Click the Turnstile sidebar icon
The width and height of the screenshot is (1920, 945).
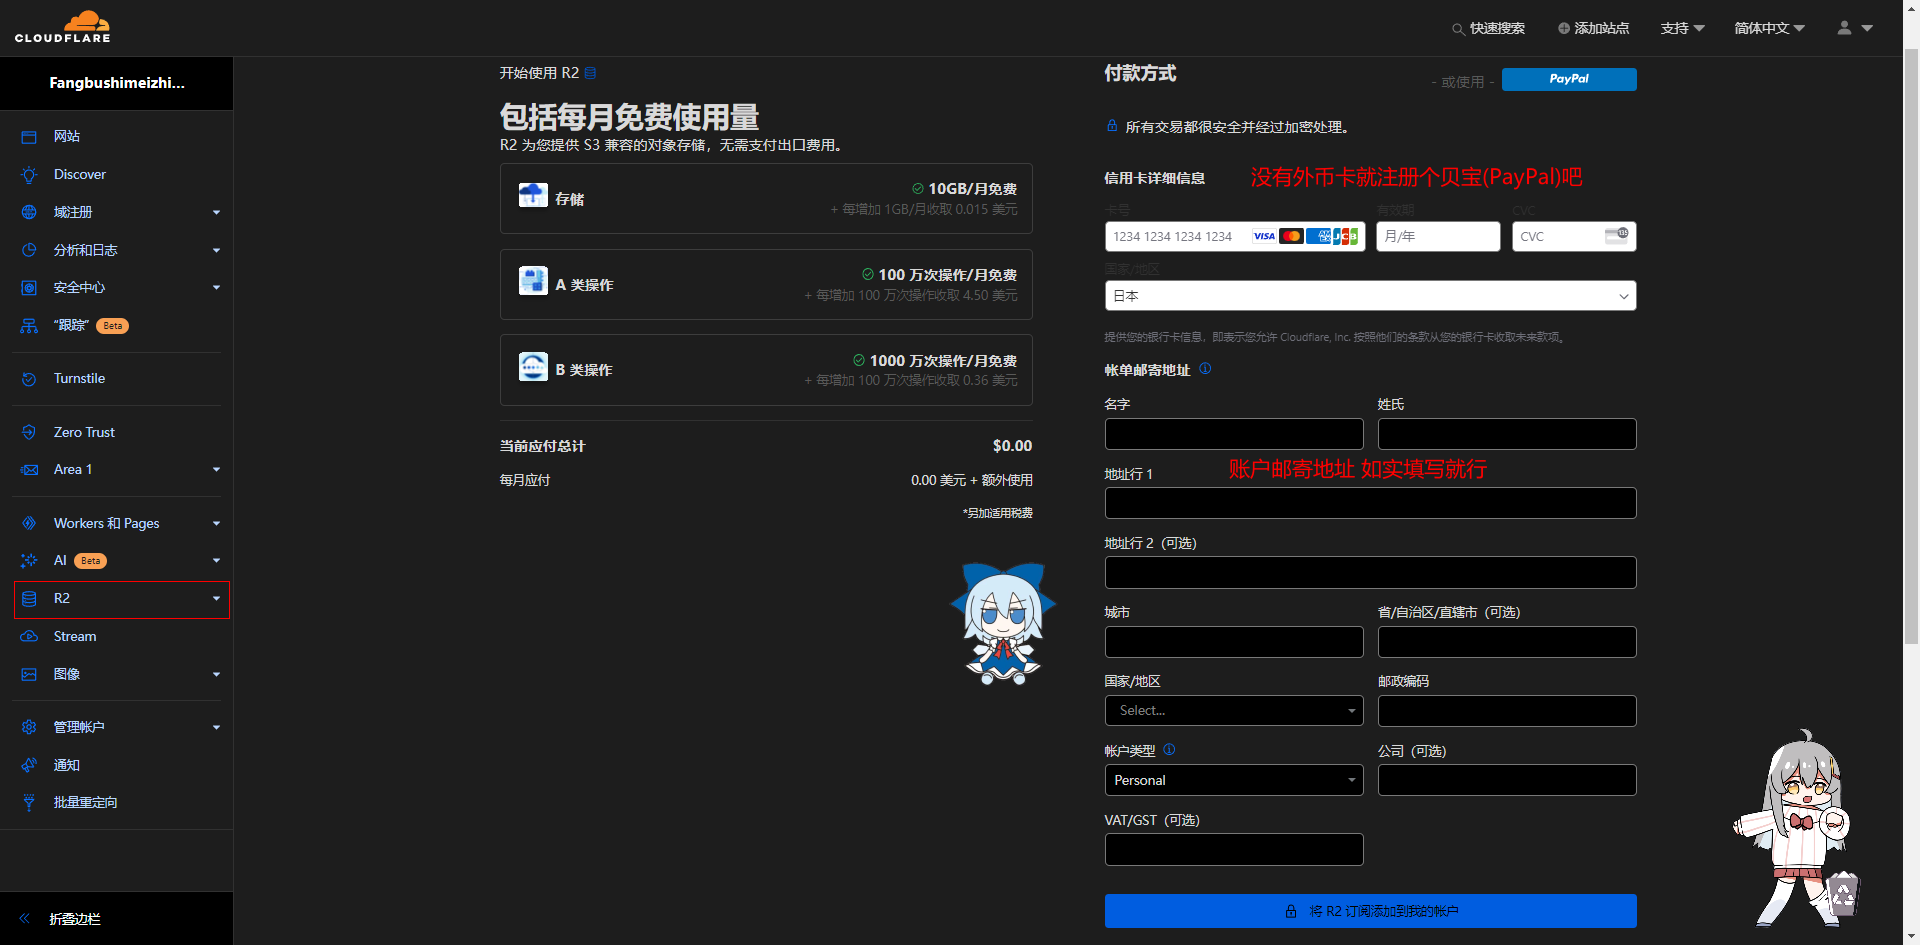29,379
